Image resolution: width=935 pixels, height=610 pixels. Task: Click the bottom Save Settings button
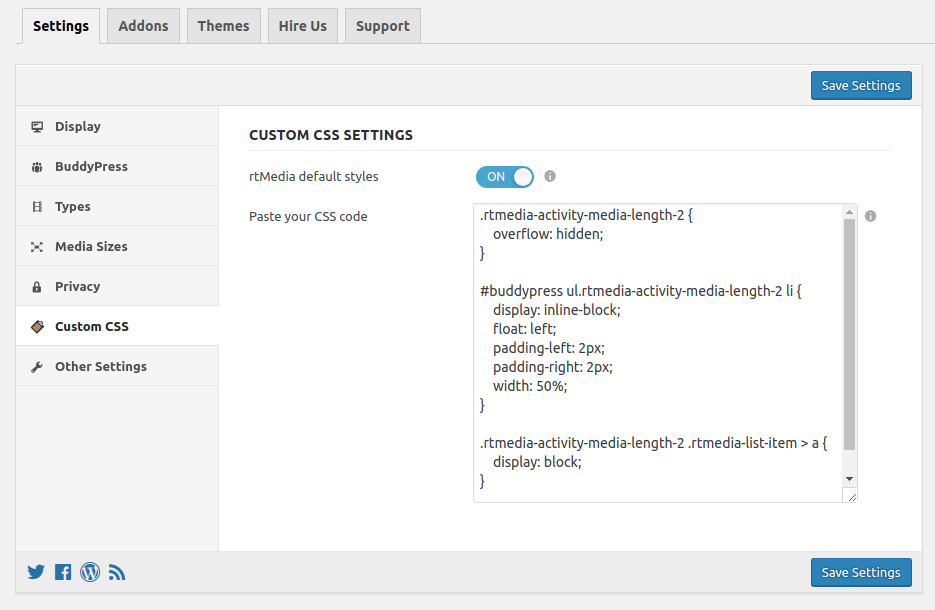(861, 573)
